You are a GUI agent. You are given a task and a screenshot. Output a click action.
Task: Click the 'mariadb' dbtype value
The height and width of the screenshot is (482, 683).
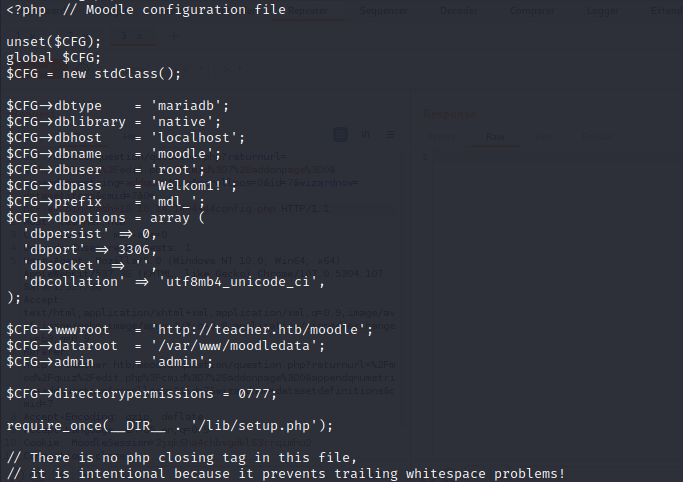coord(190,104)
